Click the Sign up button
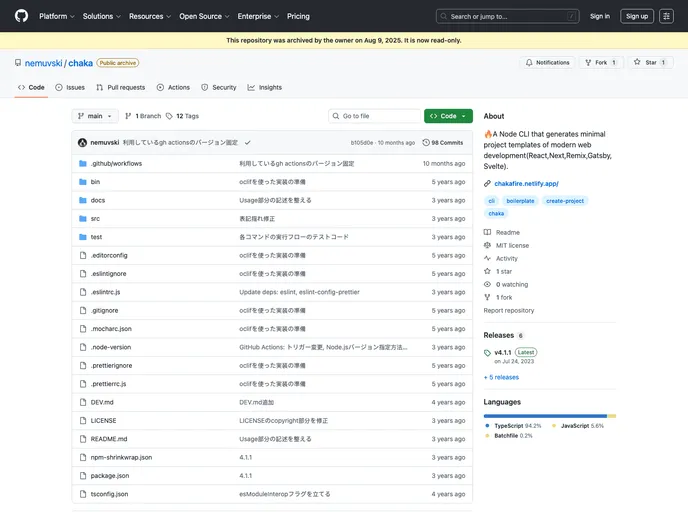This screenshot has width=688, height=512. [x=637, y=16]
